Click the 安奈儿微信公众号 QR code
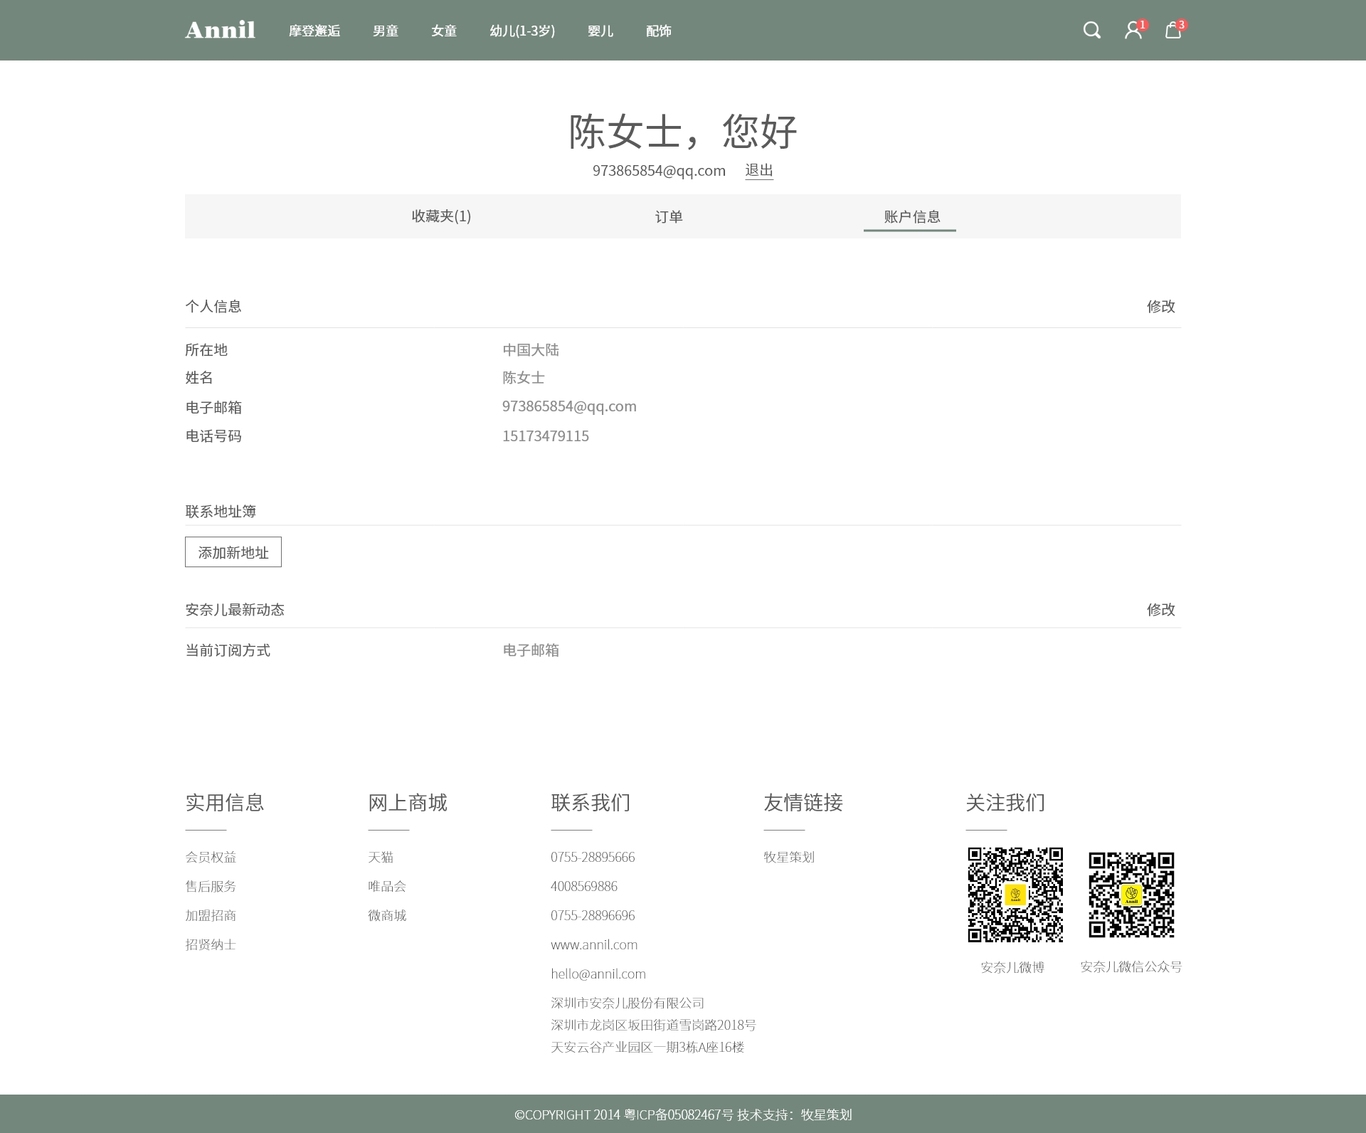1366x1133 pixels. point(1131,895)
